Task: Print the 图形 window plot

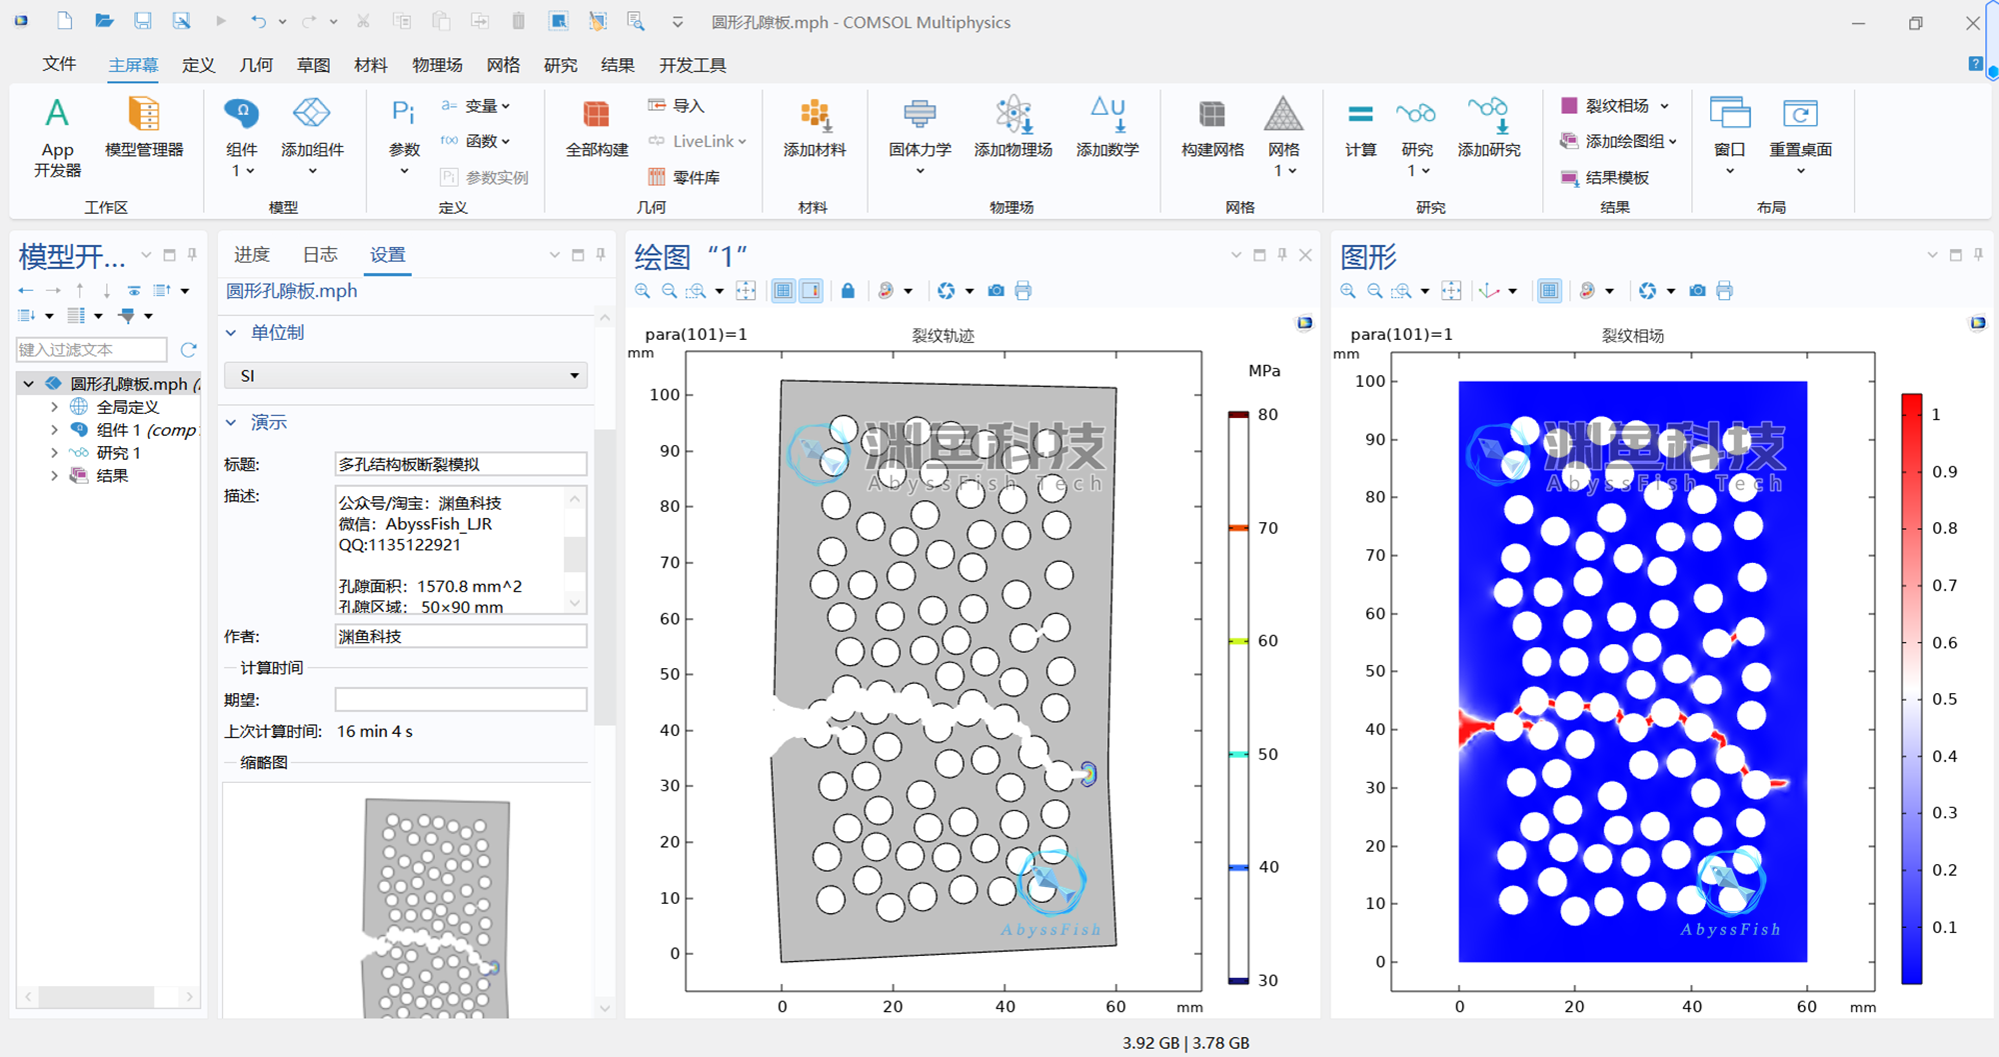Action: point(1724,291)
